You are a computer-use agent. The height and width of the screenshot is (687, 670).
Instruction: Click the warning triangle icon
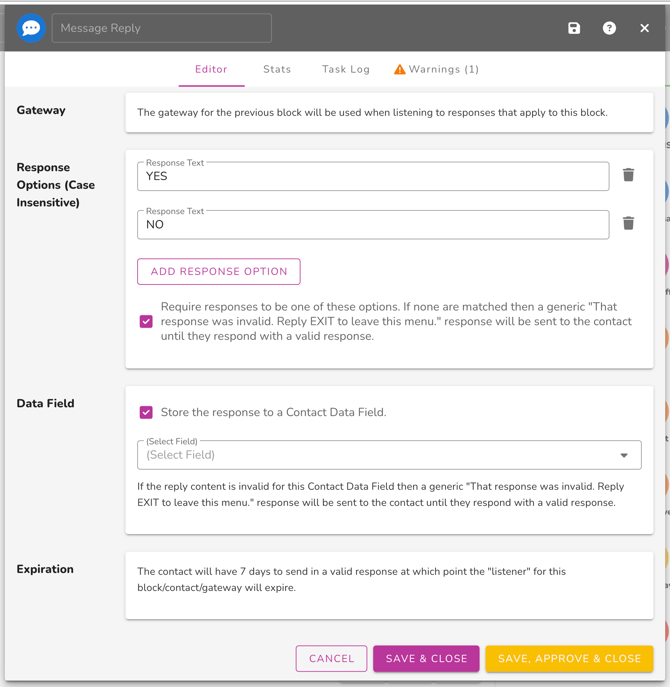pos(400,70)
